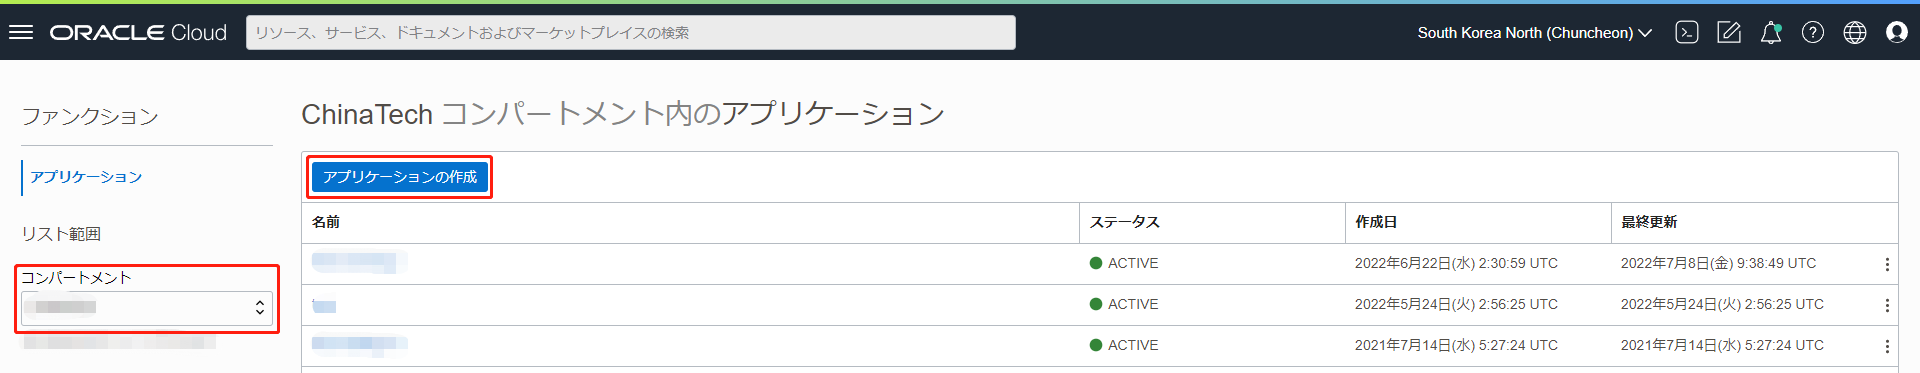Open the user profile avatar menu
This screenshot has height=373, width=1920.
(1897, 32)
